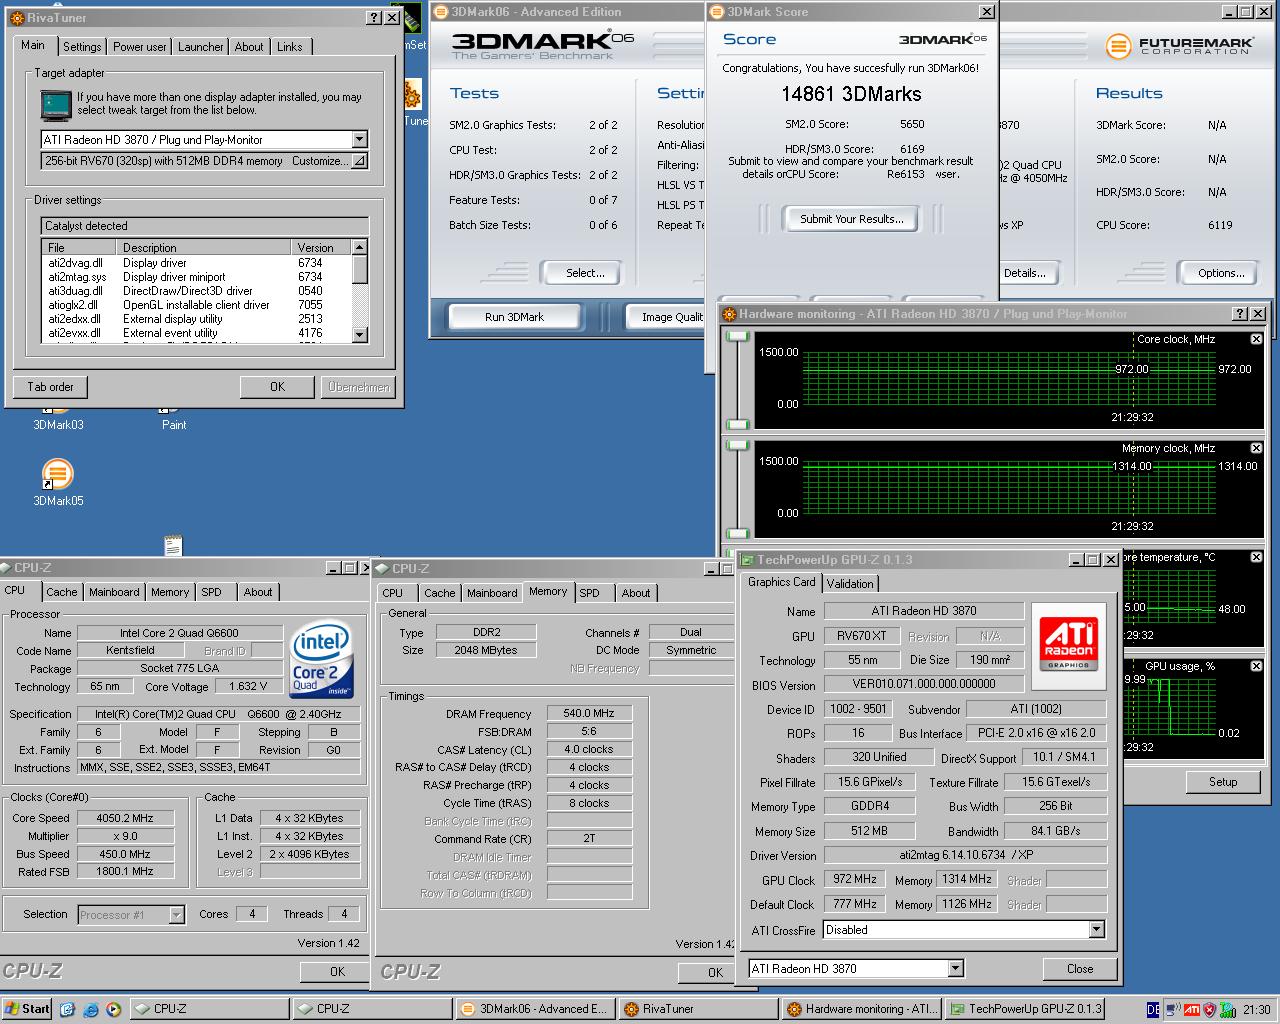Click the Futuremark Corporation logo in 3DMark06
This screenshot has width=1280, height=1024.
[1179, 46]
